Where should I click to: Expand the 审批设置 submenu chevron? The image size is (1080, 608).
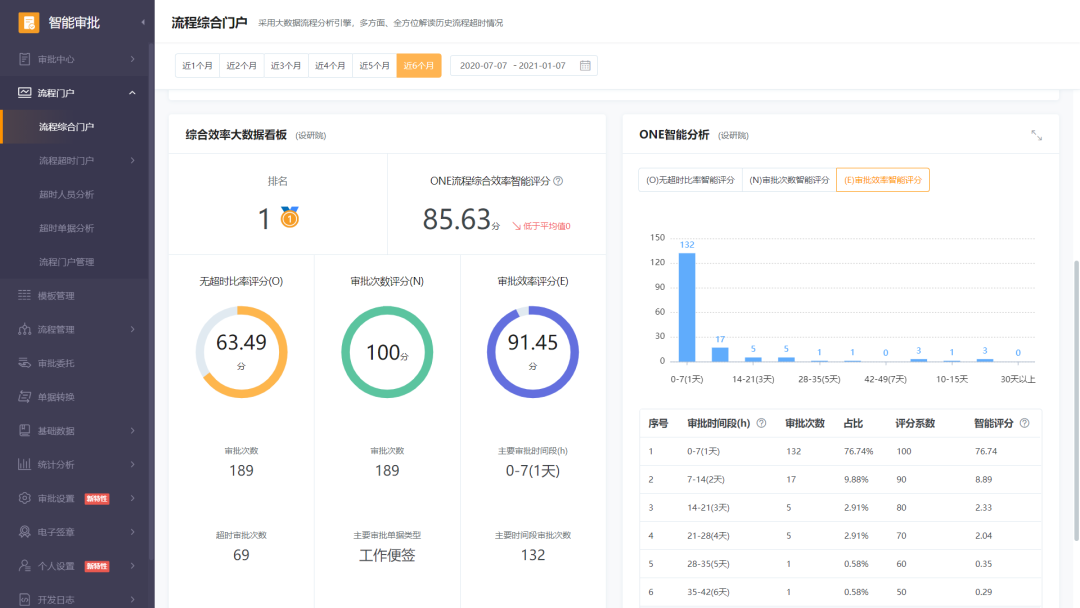[x=132, y=498]
